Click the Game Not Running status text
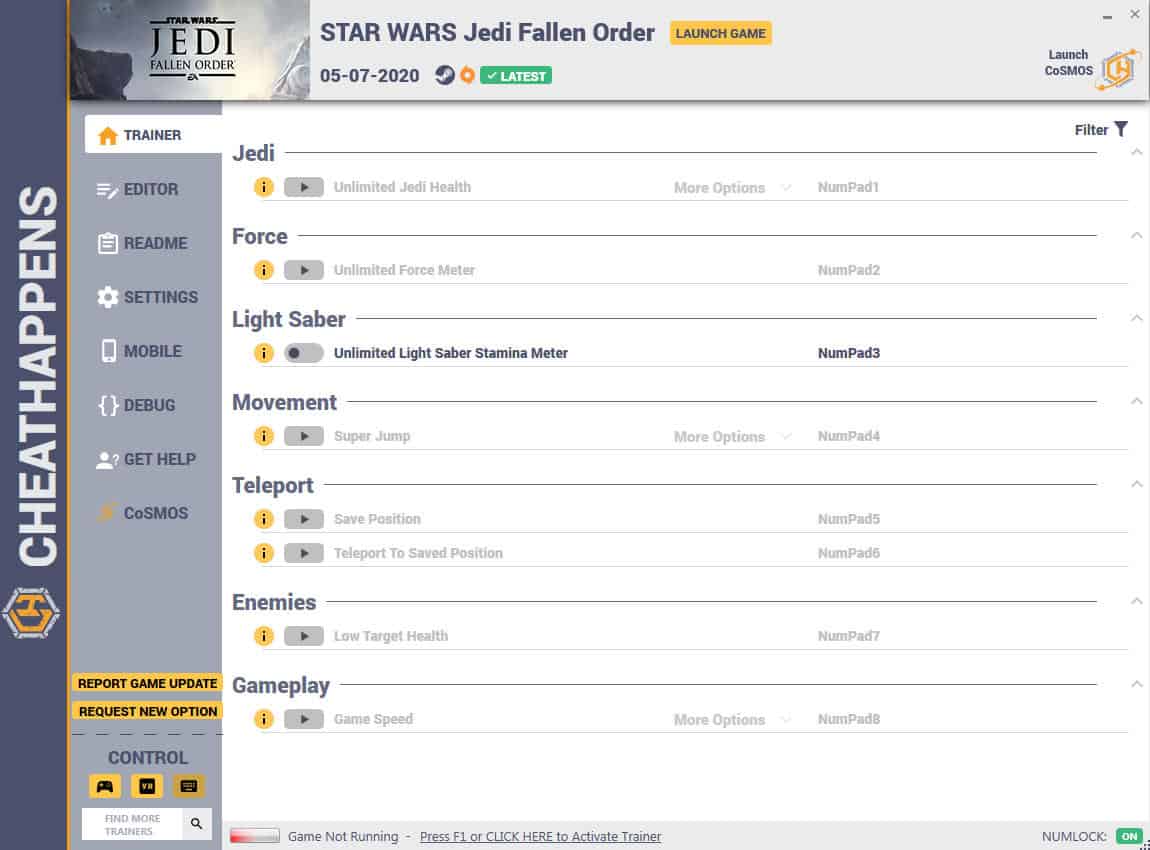 [343, 836]
